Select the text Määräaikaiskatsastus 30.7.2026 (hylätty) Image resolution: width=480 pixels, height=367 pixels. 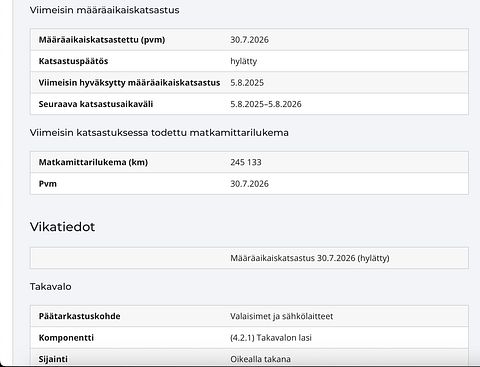click(310, 258)
